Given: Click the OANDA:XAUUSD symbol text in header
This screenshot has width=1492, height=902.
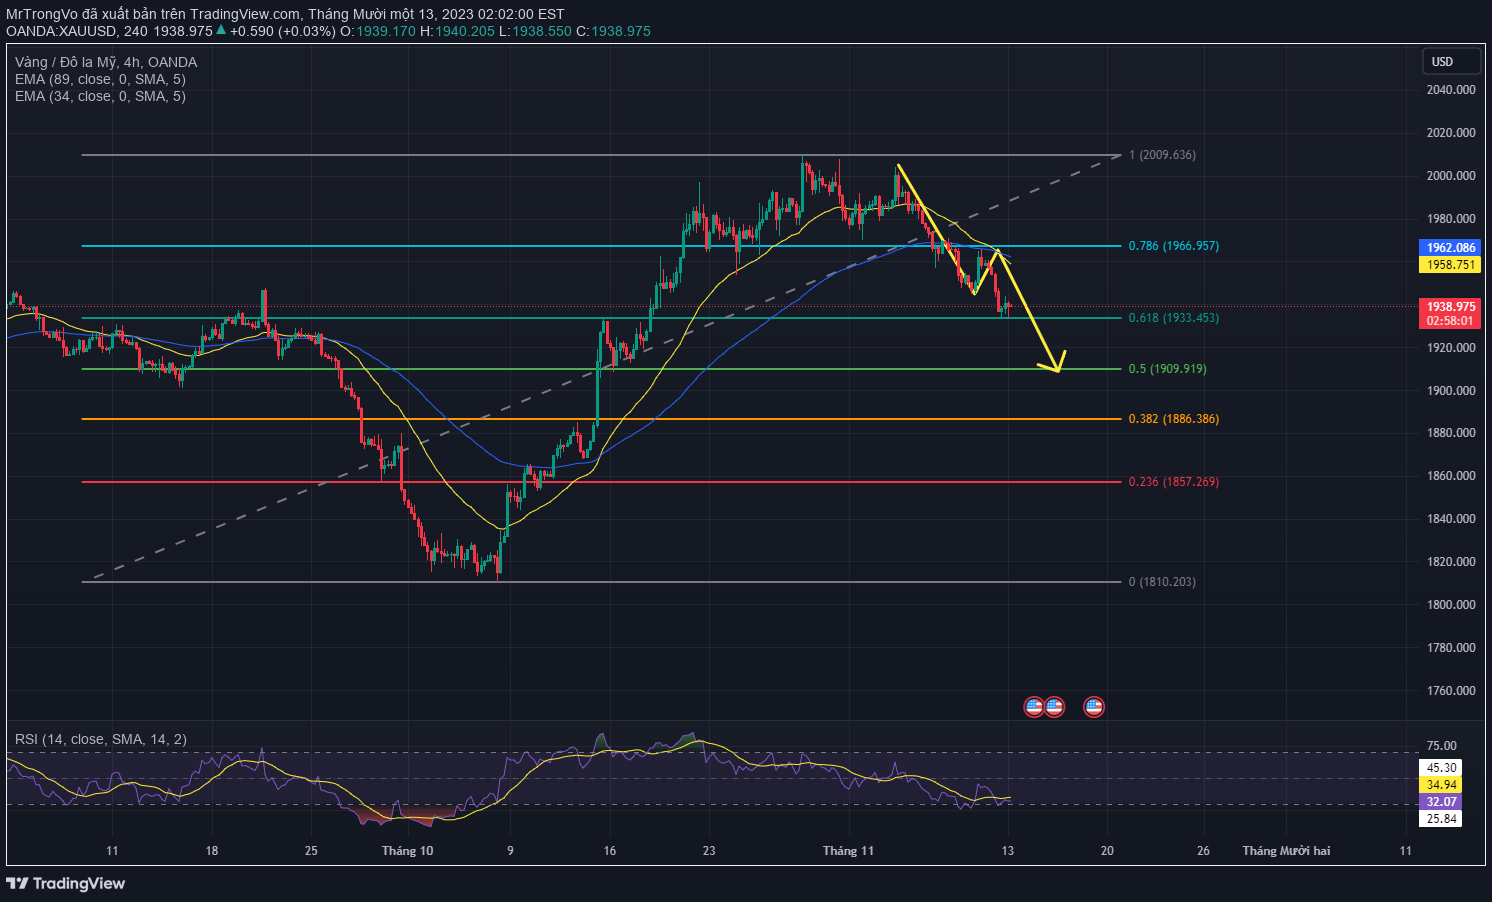Looking at the screenshot, I should pyautogui.click(x=62, y=31).
